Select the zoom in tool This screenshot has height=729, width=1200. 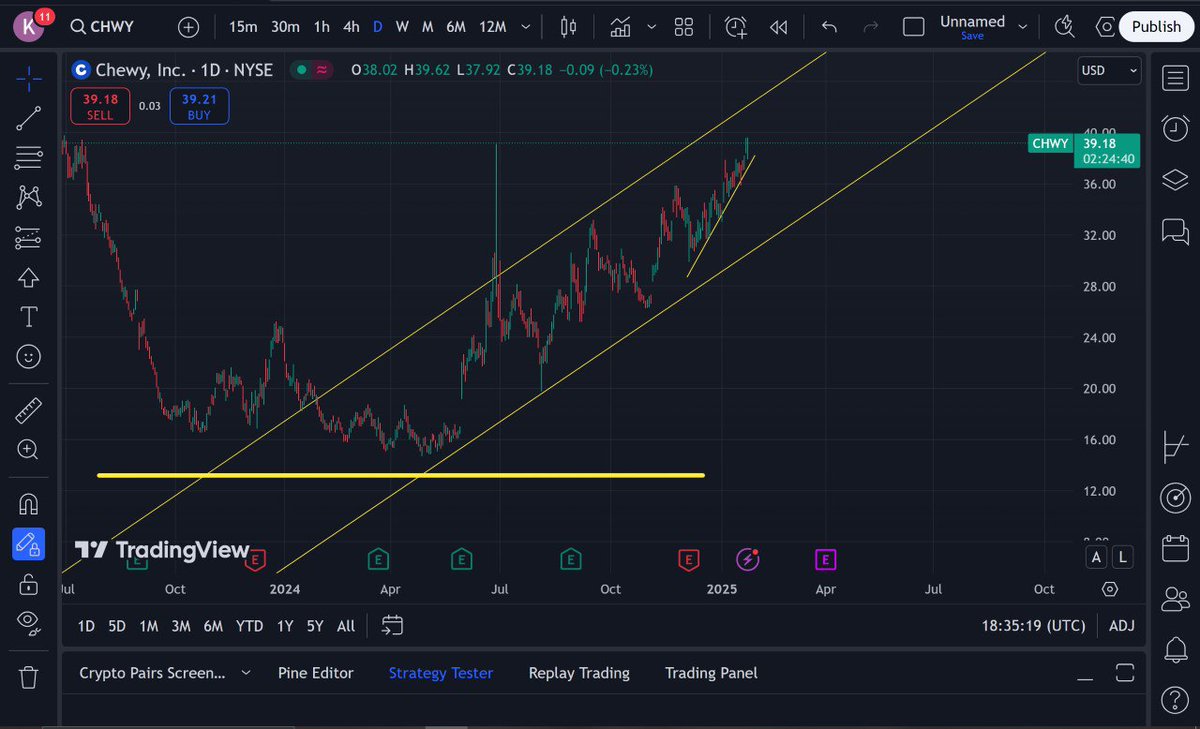[29, 450]
